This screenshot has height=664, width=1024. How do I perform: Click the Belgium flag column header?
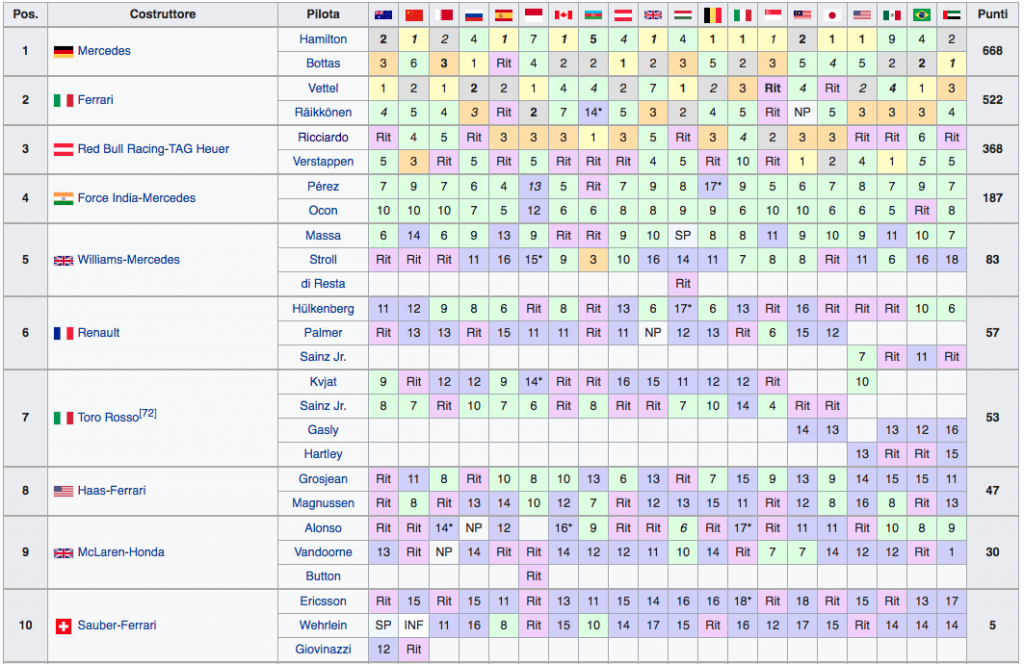[x=712, y=14]
